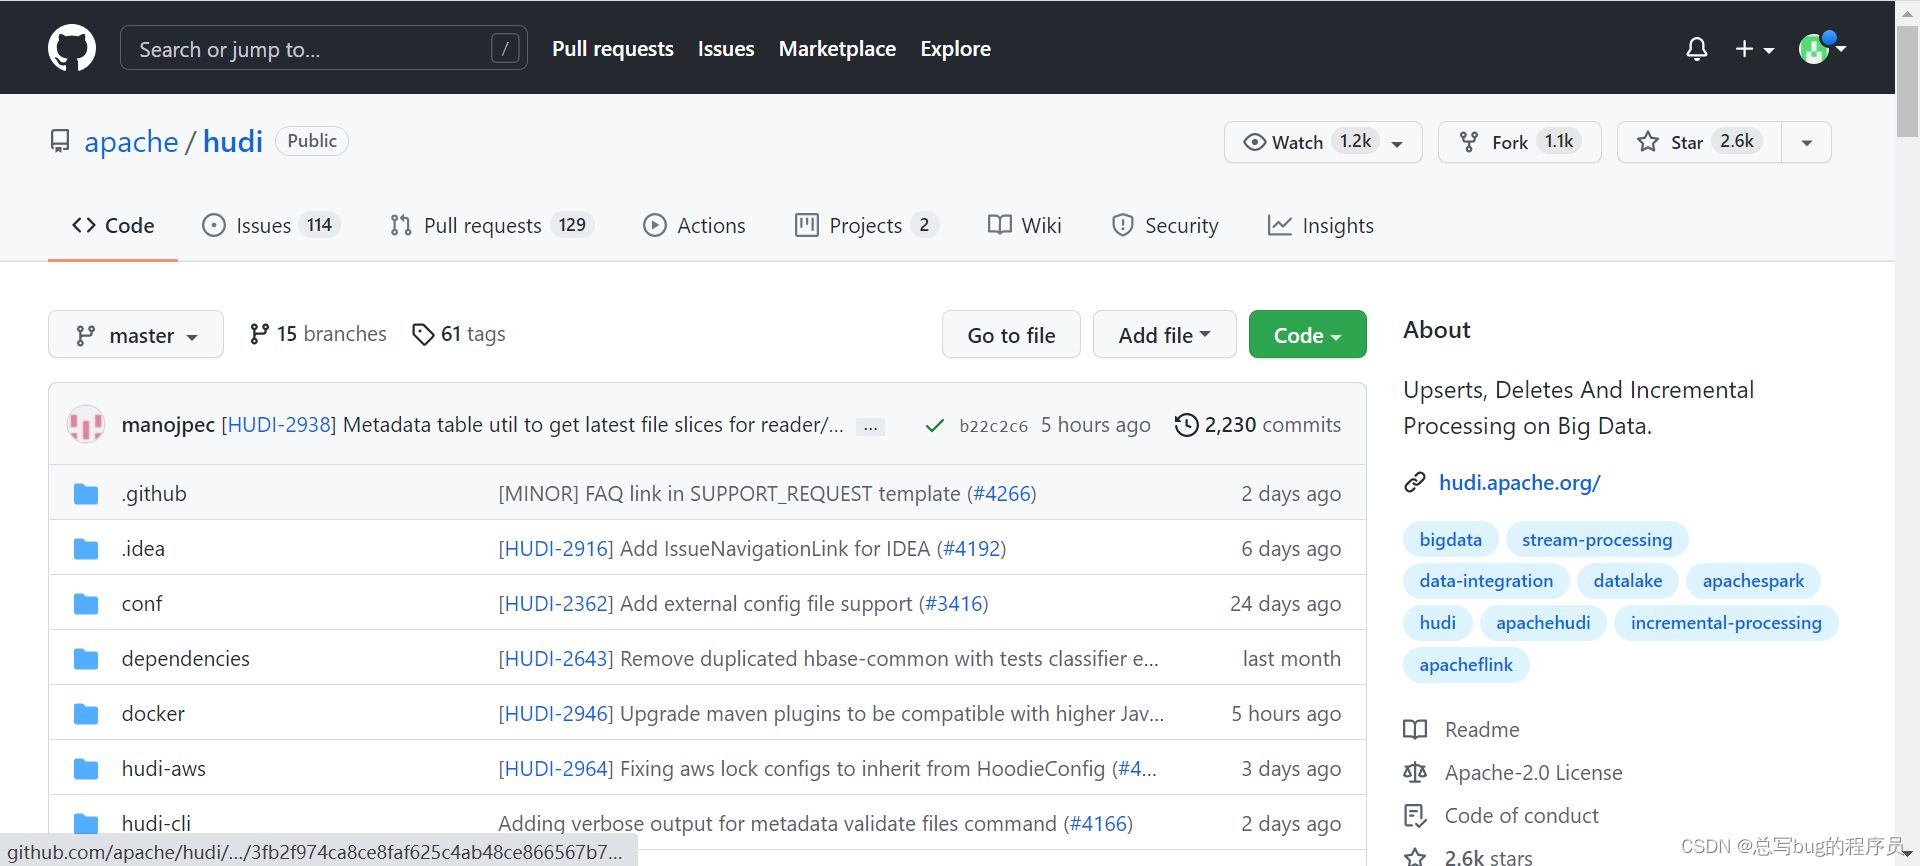This screenshot has width=1920, height=866.
Task: Switch to the Issues tab
Action: coord(270,226)
